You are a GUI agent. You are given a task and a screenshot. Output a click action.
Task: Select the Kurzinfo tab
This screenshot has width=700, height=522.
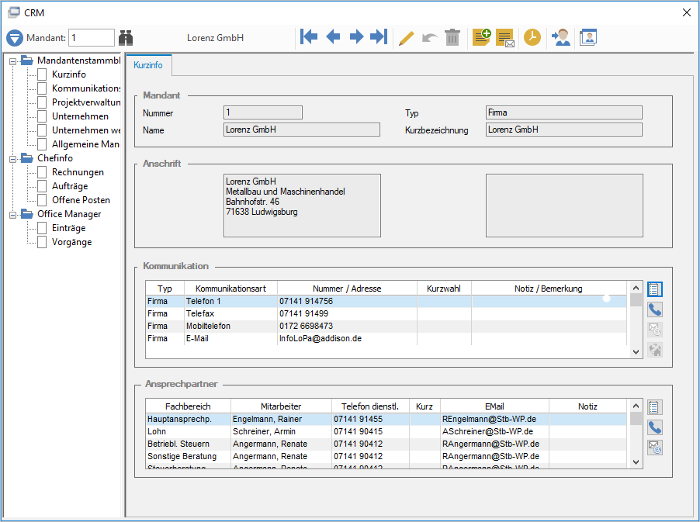click(148, 65)
